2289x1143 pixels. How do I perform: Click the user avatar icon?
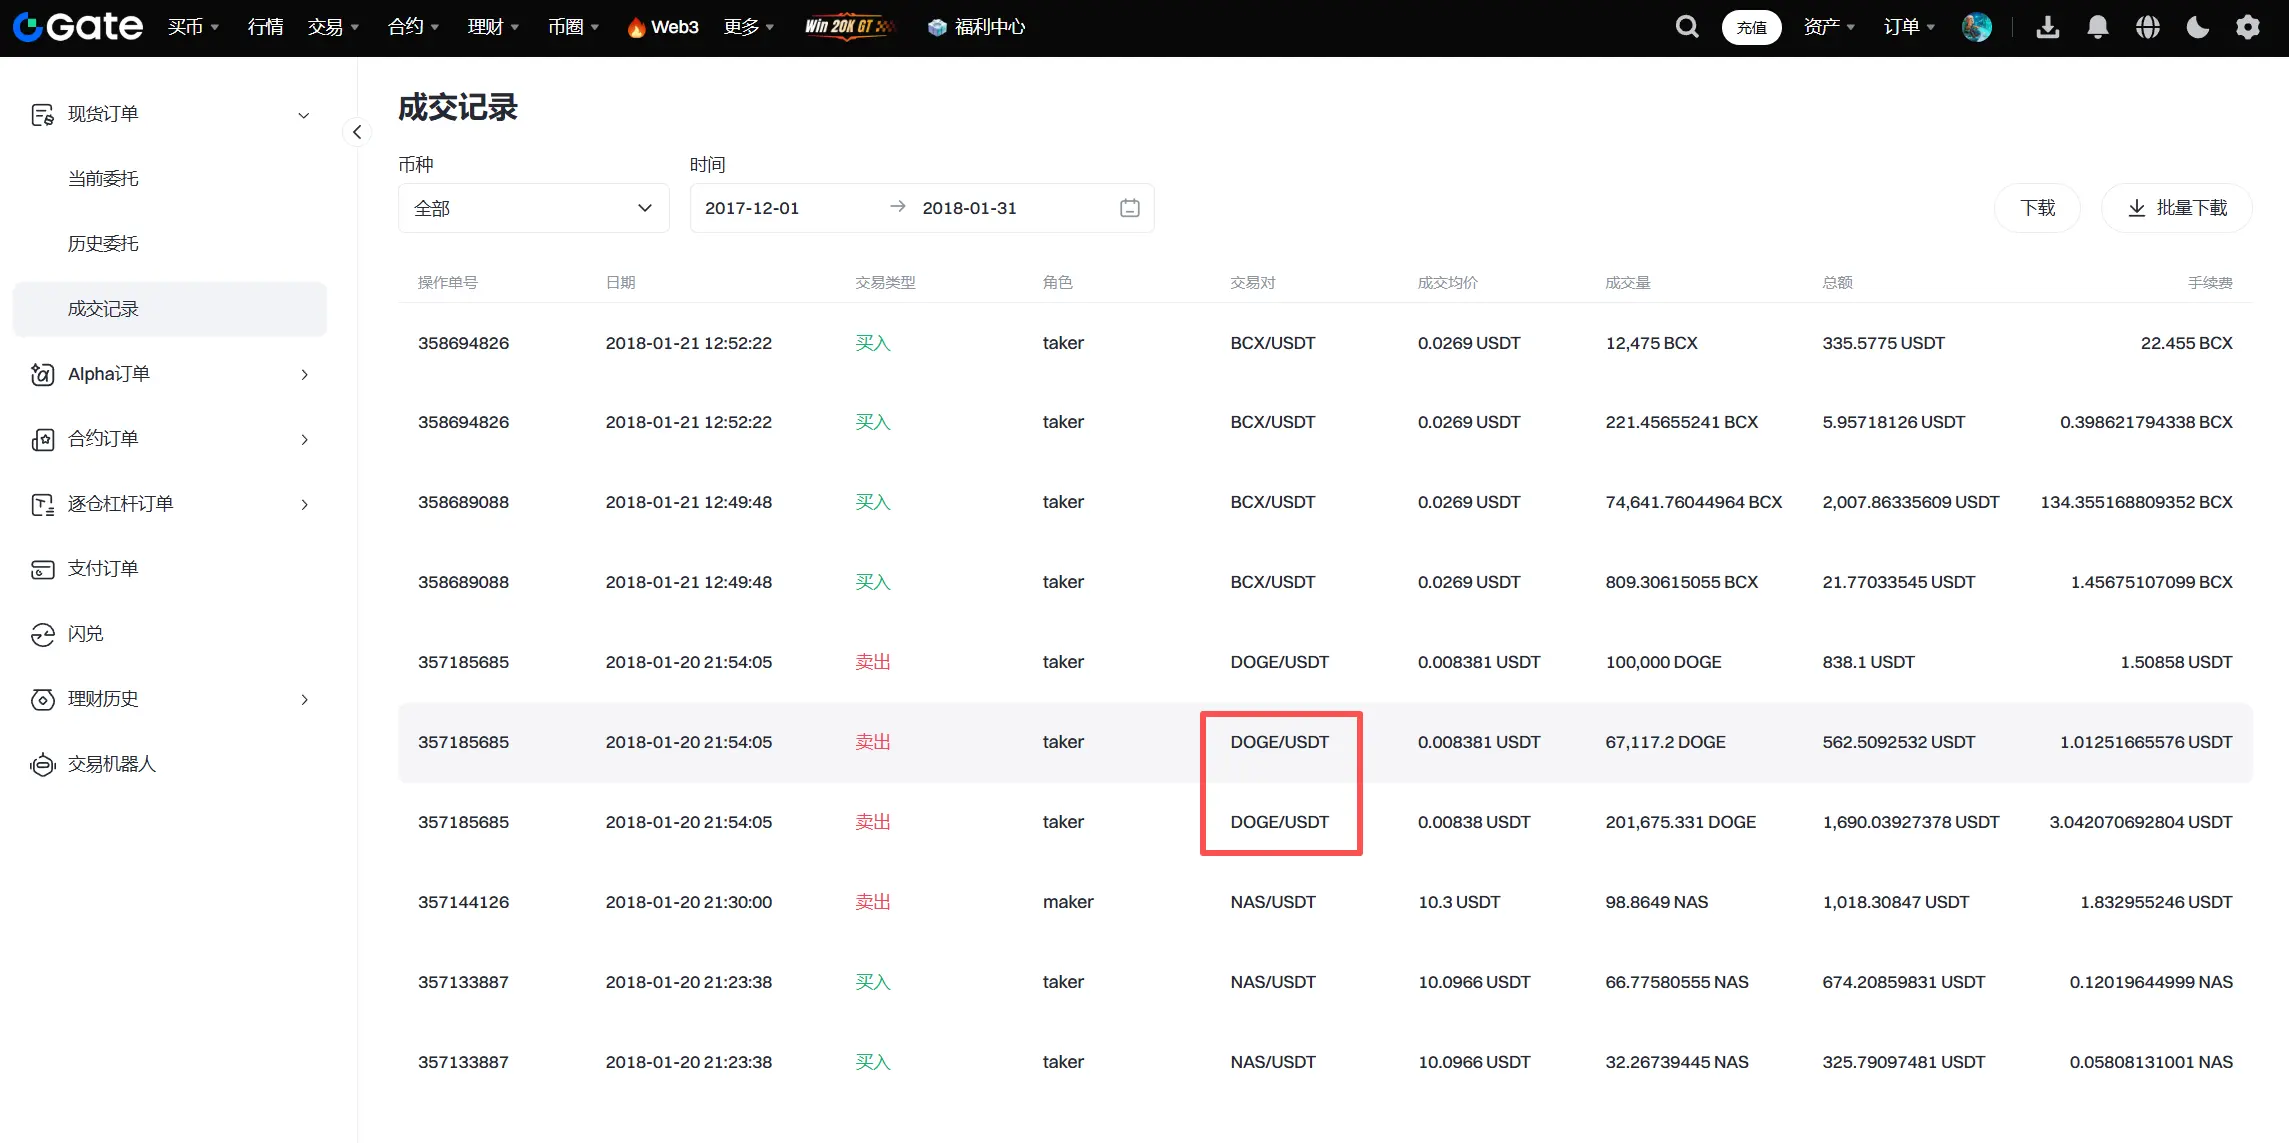(1976, 27)
